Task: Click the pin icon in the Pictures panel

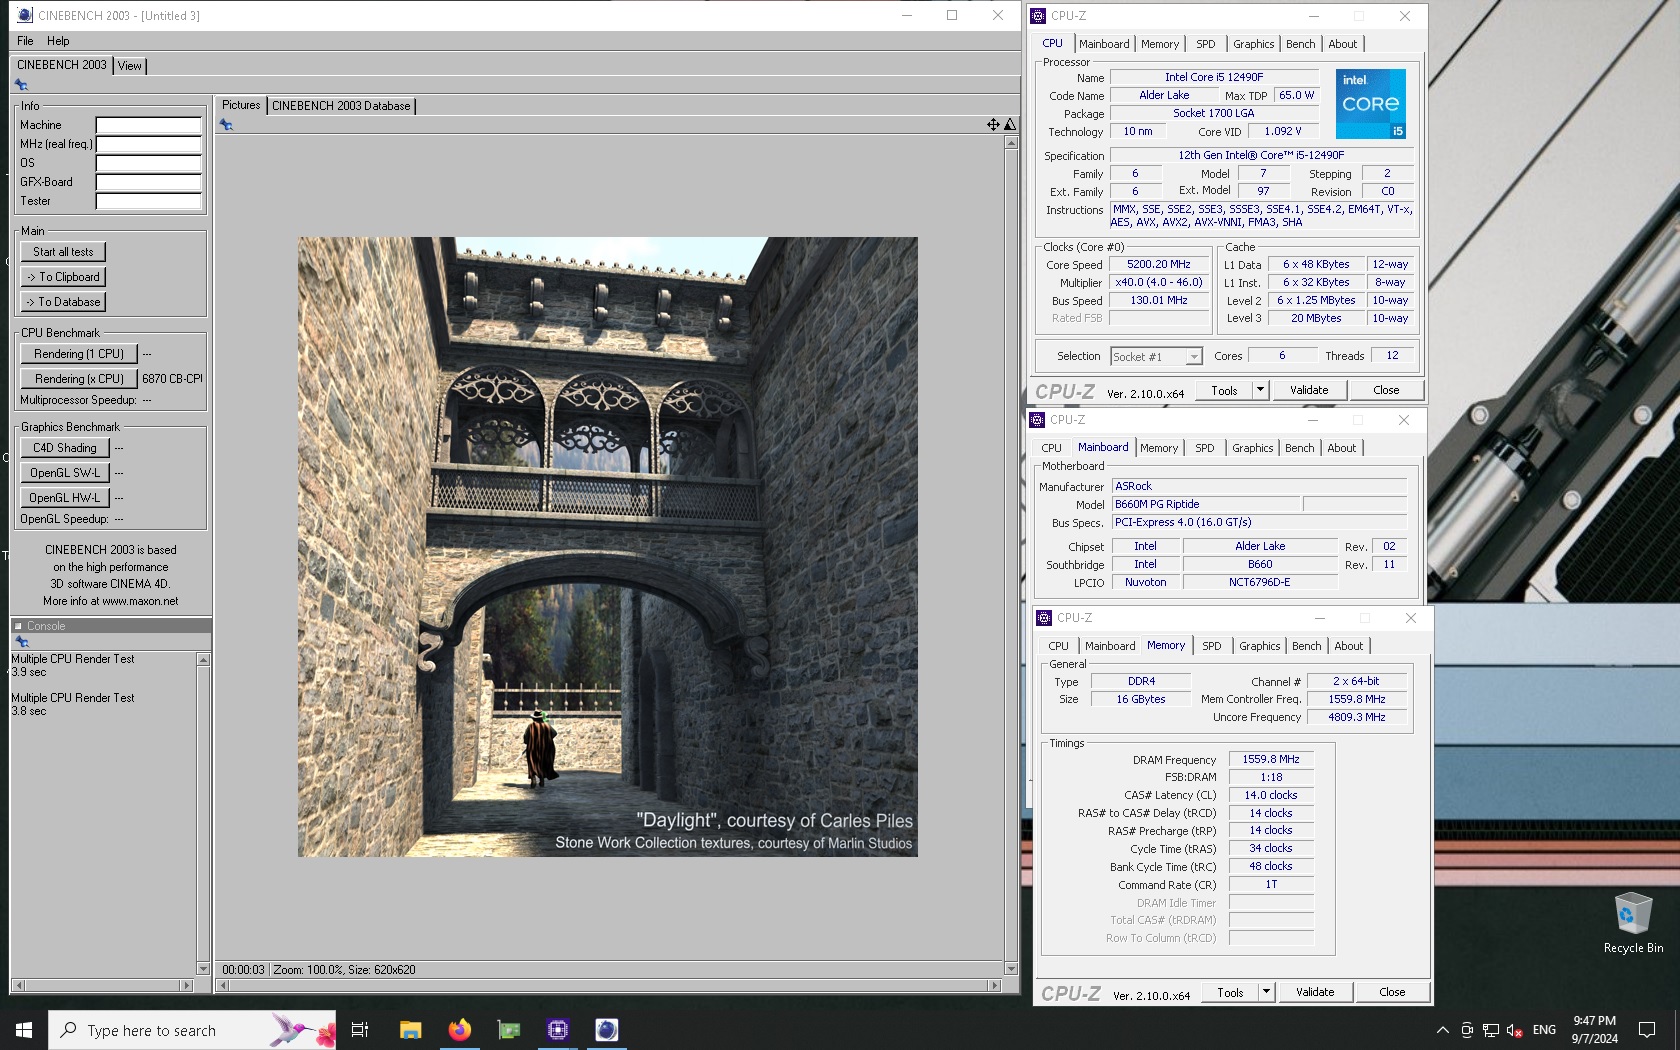Action: coord(226,125)
